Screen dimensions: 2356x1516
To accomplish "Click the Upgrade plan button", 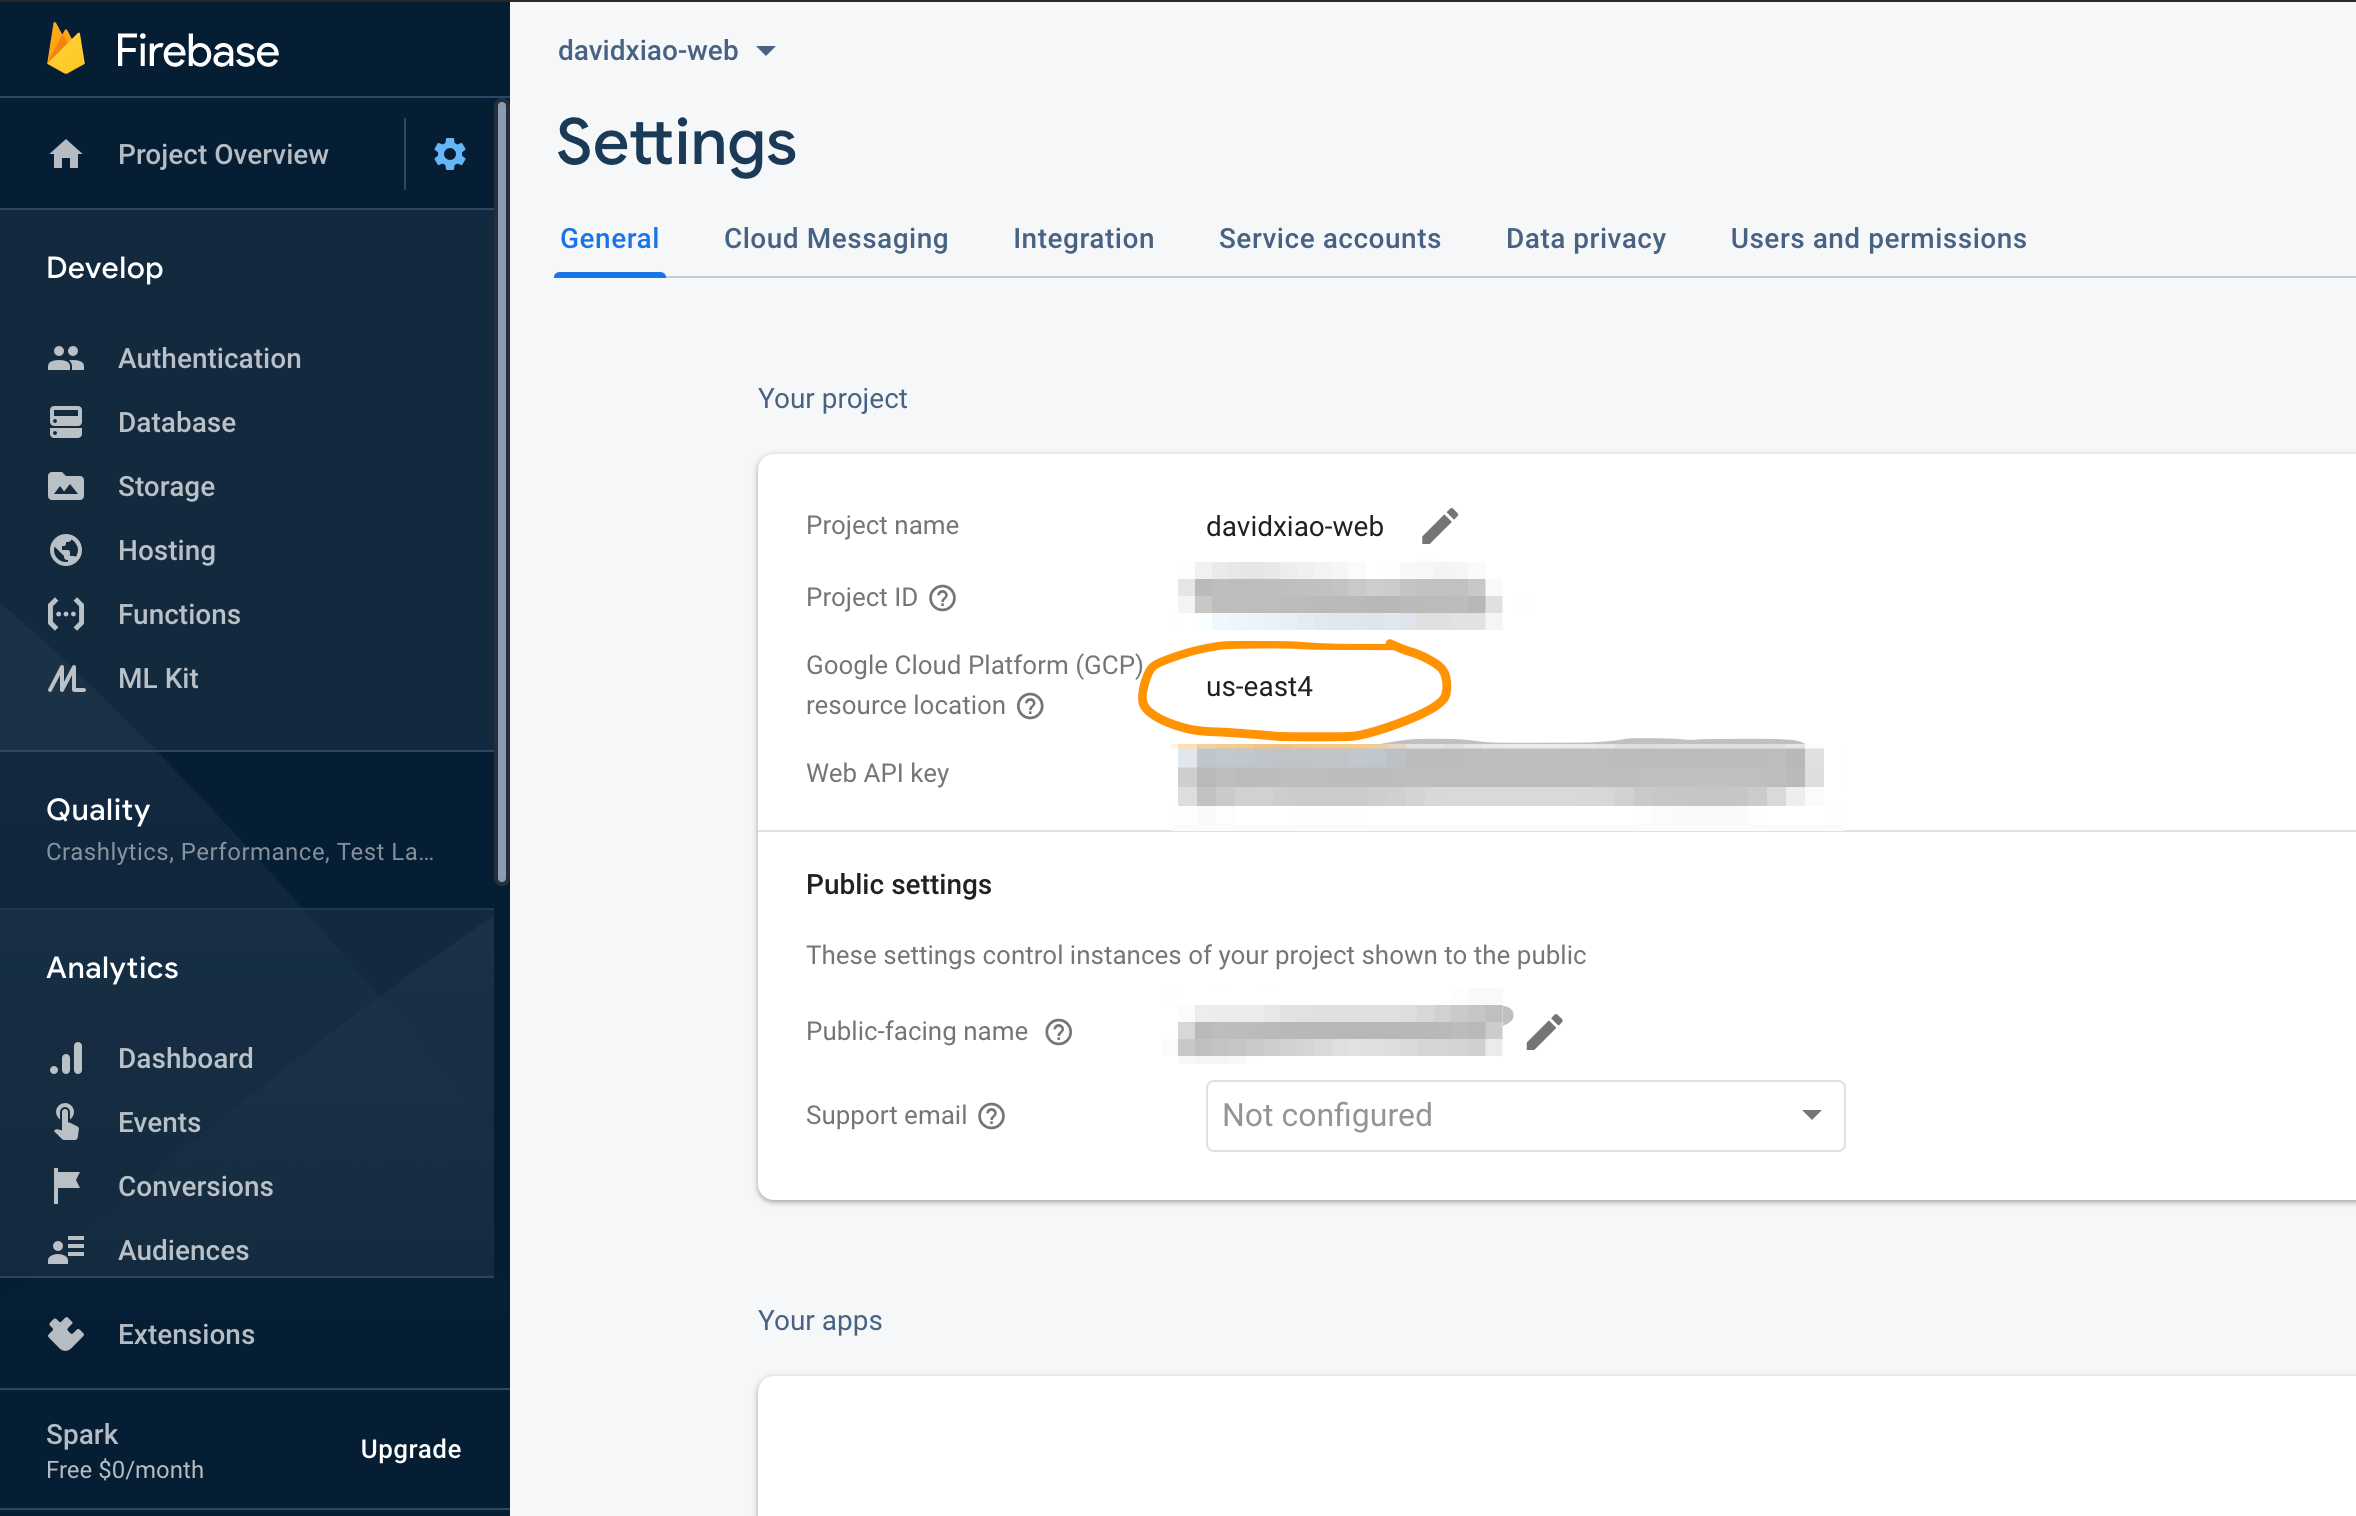I will click(x=411, y=1449).
